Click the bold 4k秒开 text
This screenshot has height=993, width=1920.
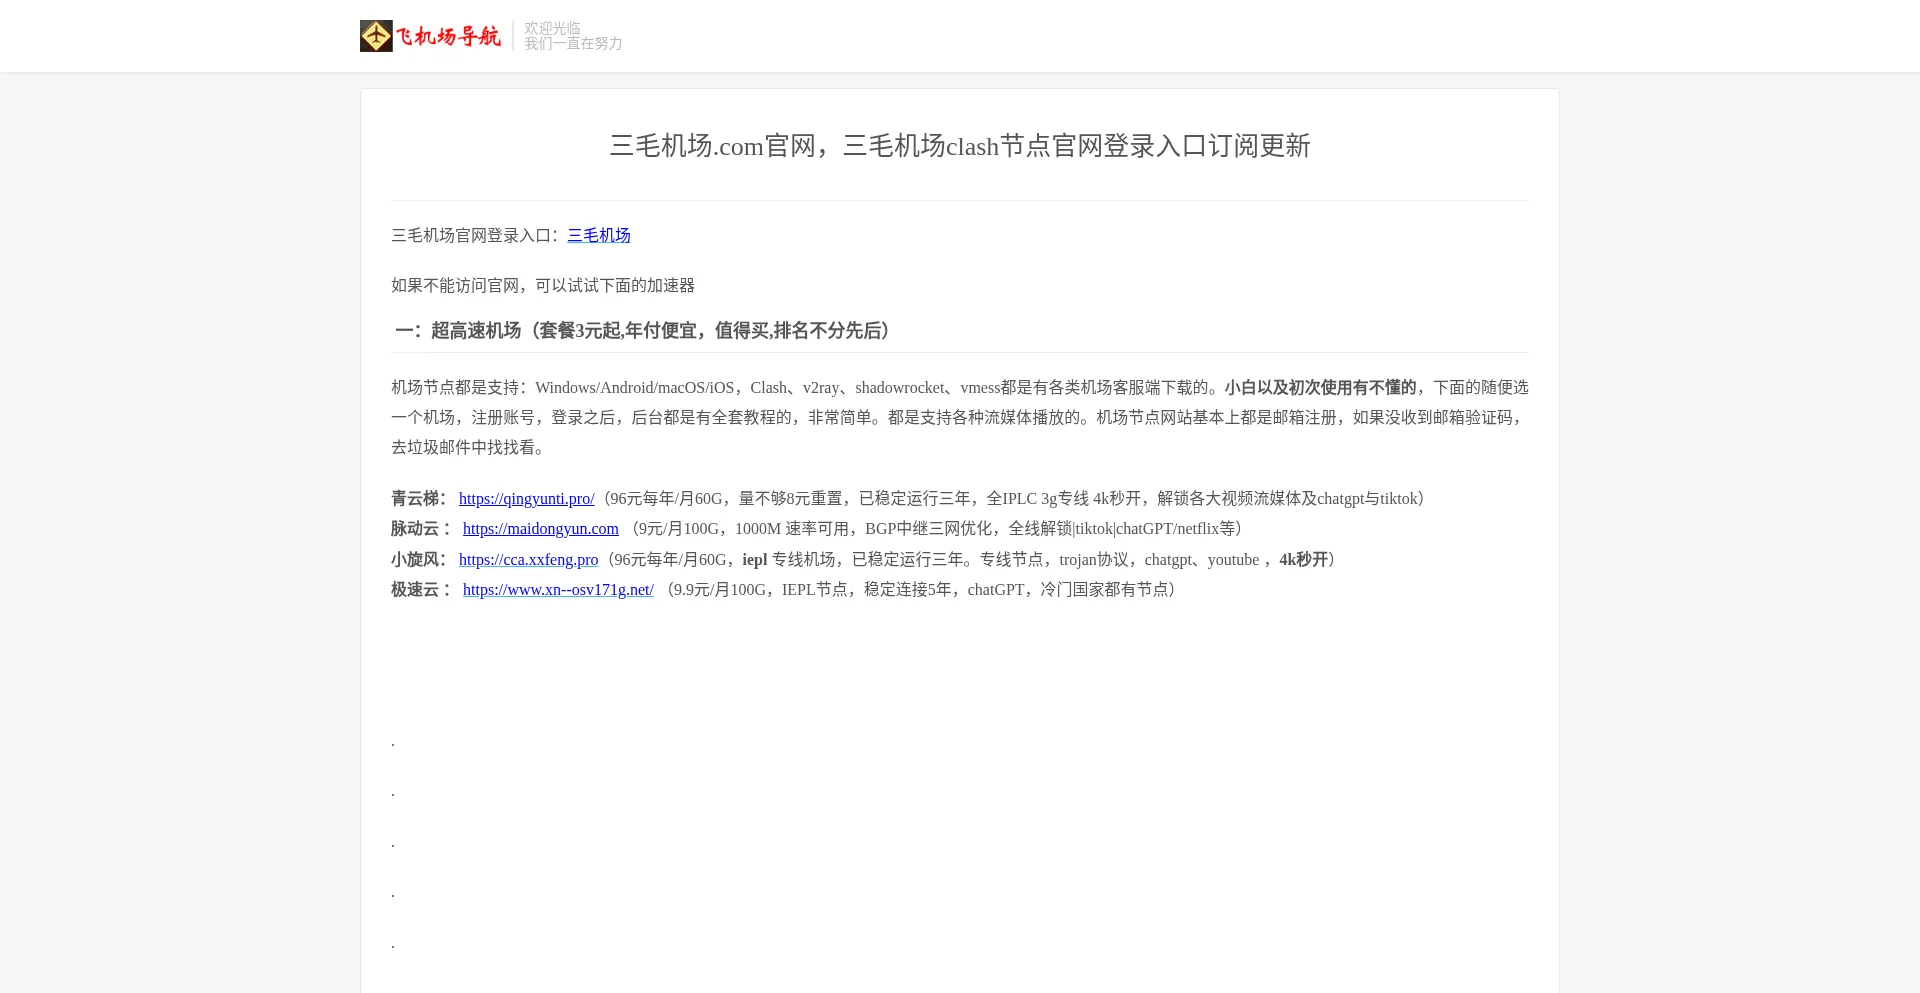pos(1304,559)
